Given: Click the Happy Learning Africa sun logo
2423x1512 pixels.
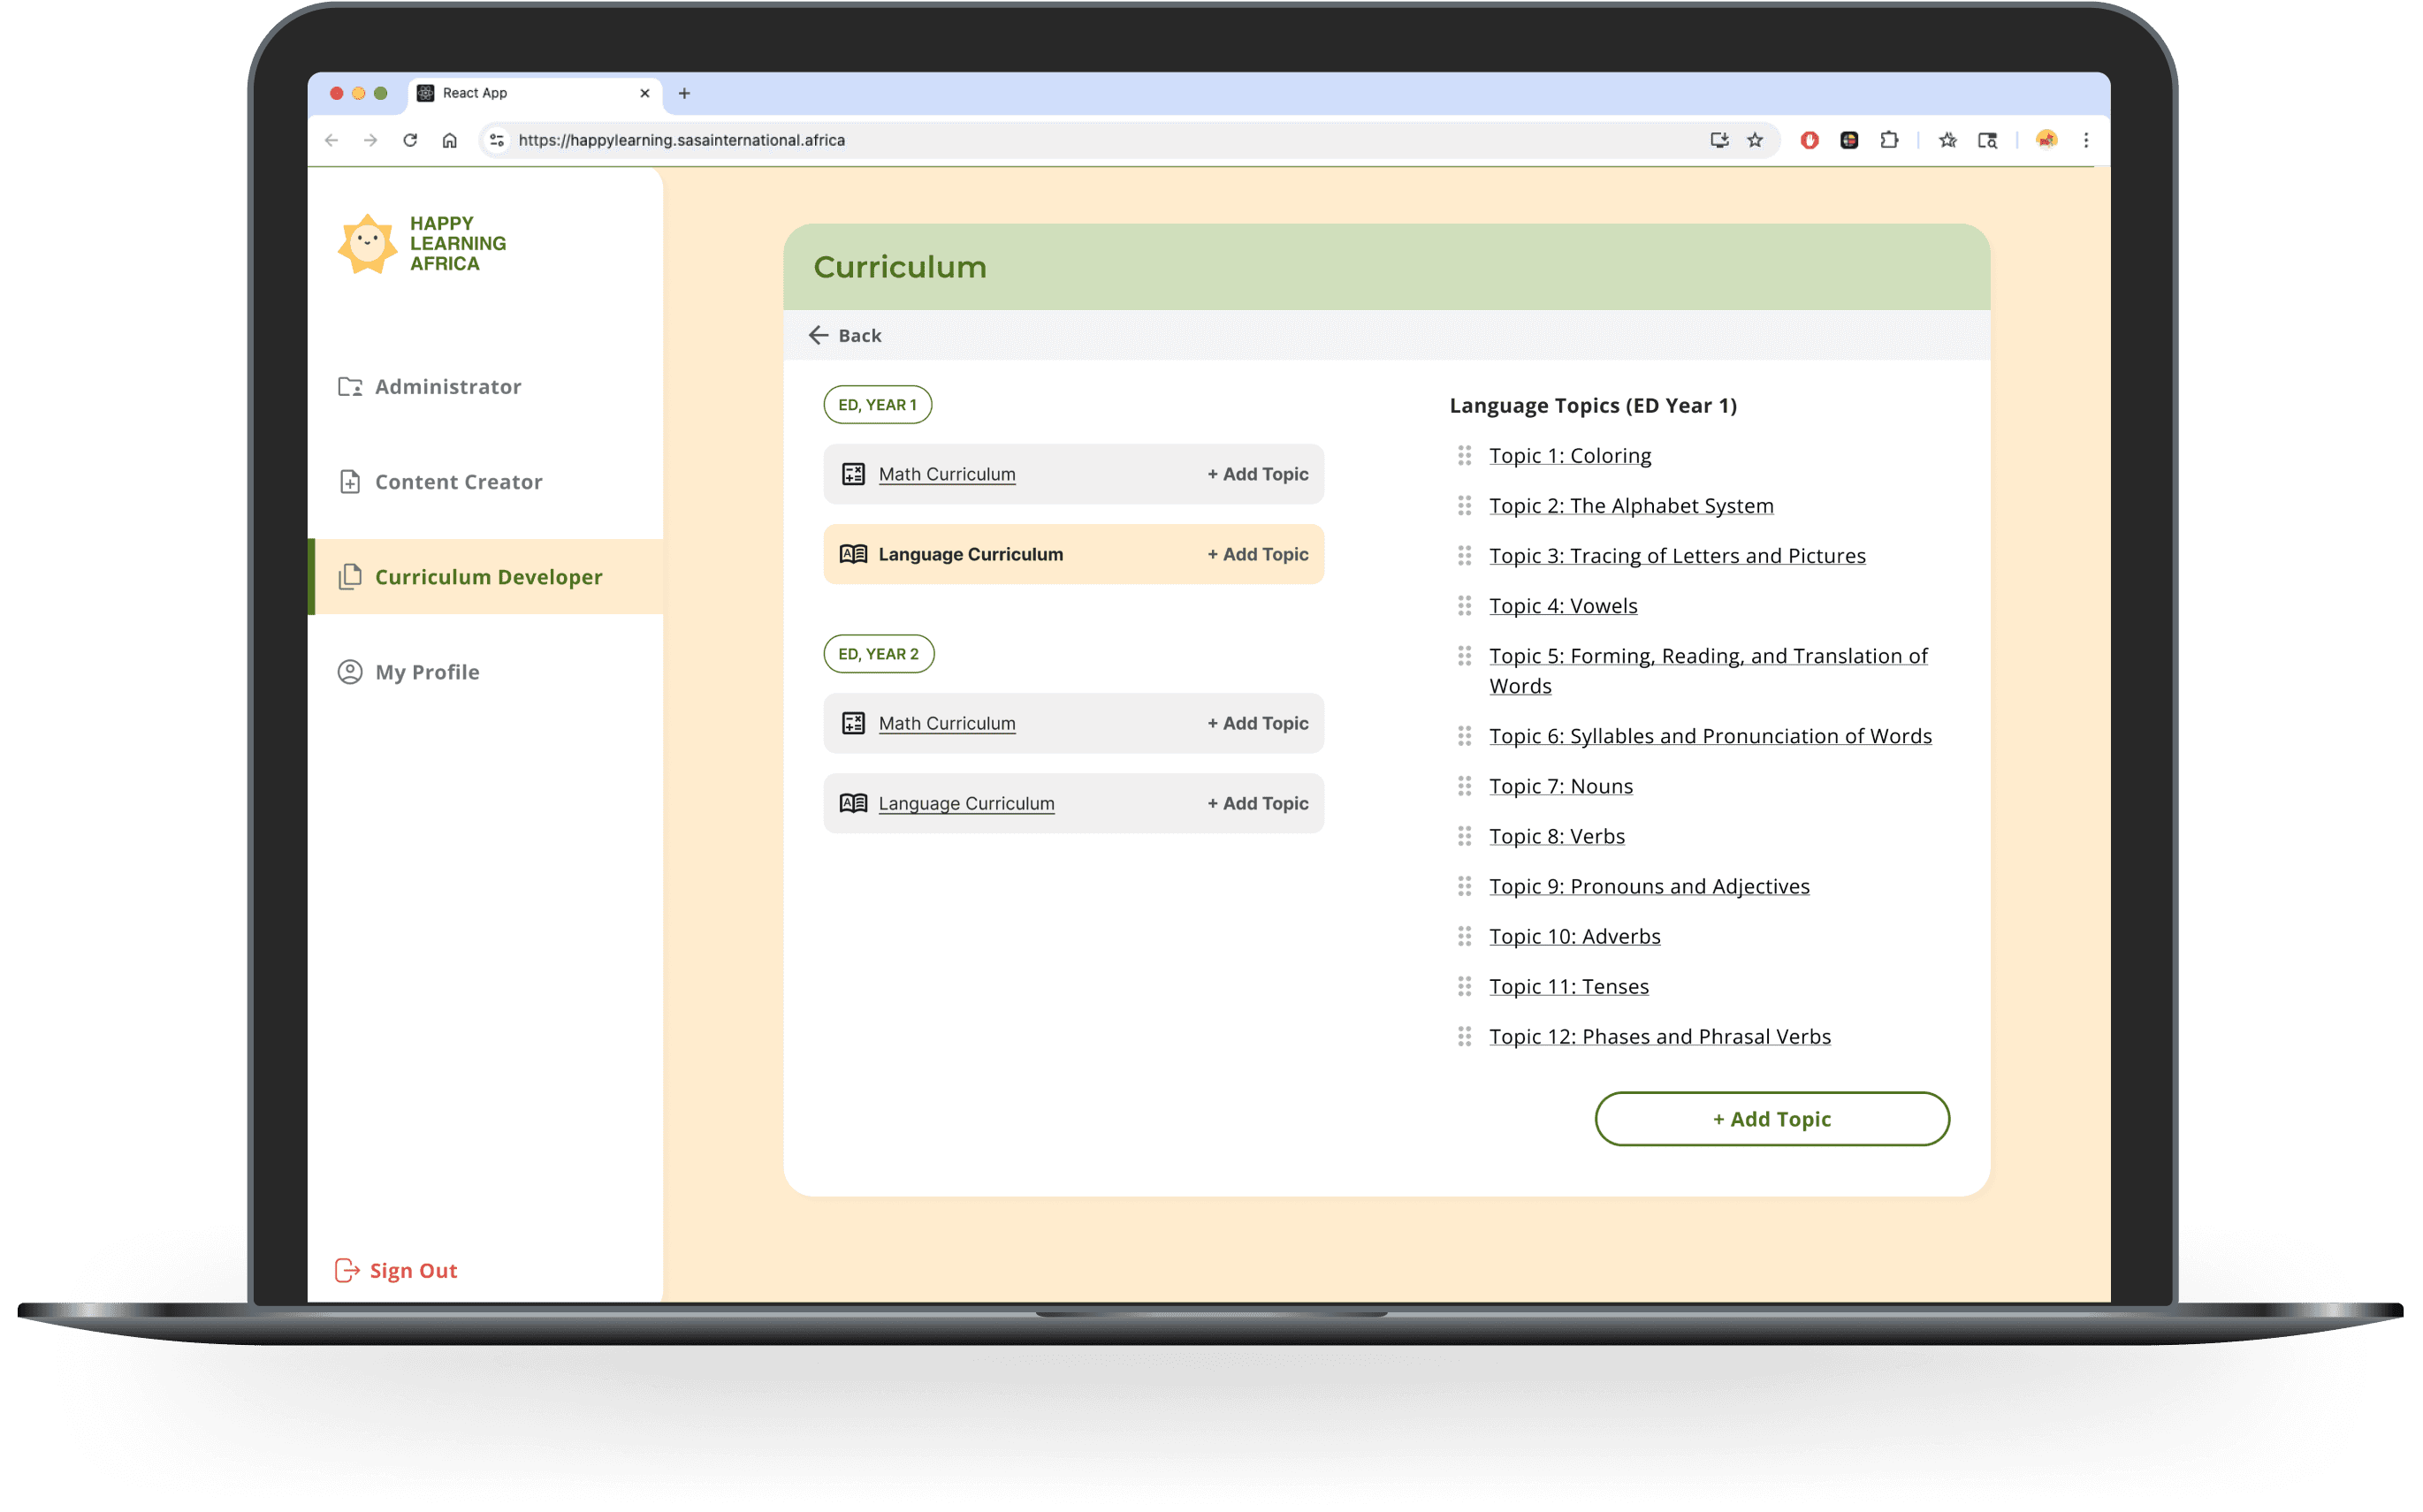Looking at the screenshot, I should (x=367, y=244).
